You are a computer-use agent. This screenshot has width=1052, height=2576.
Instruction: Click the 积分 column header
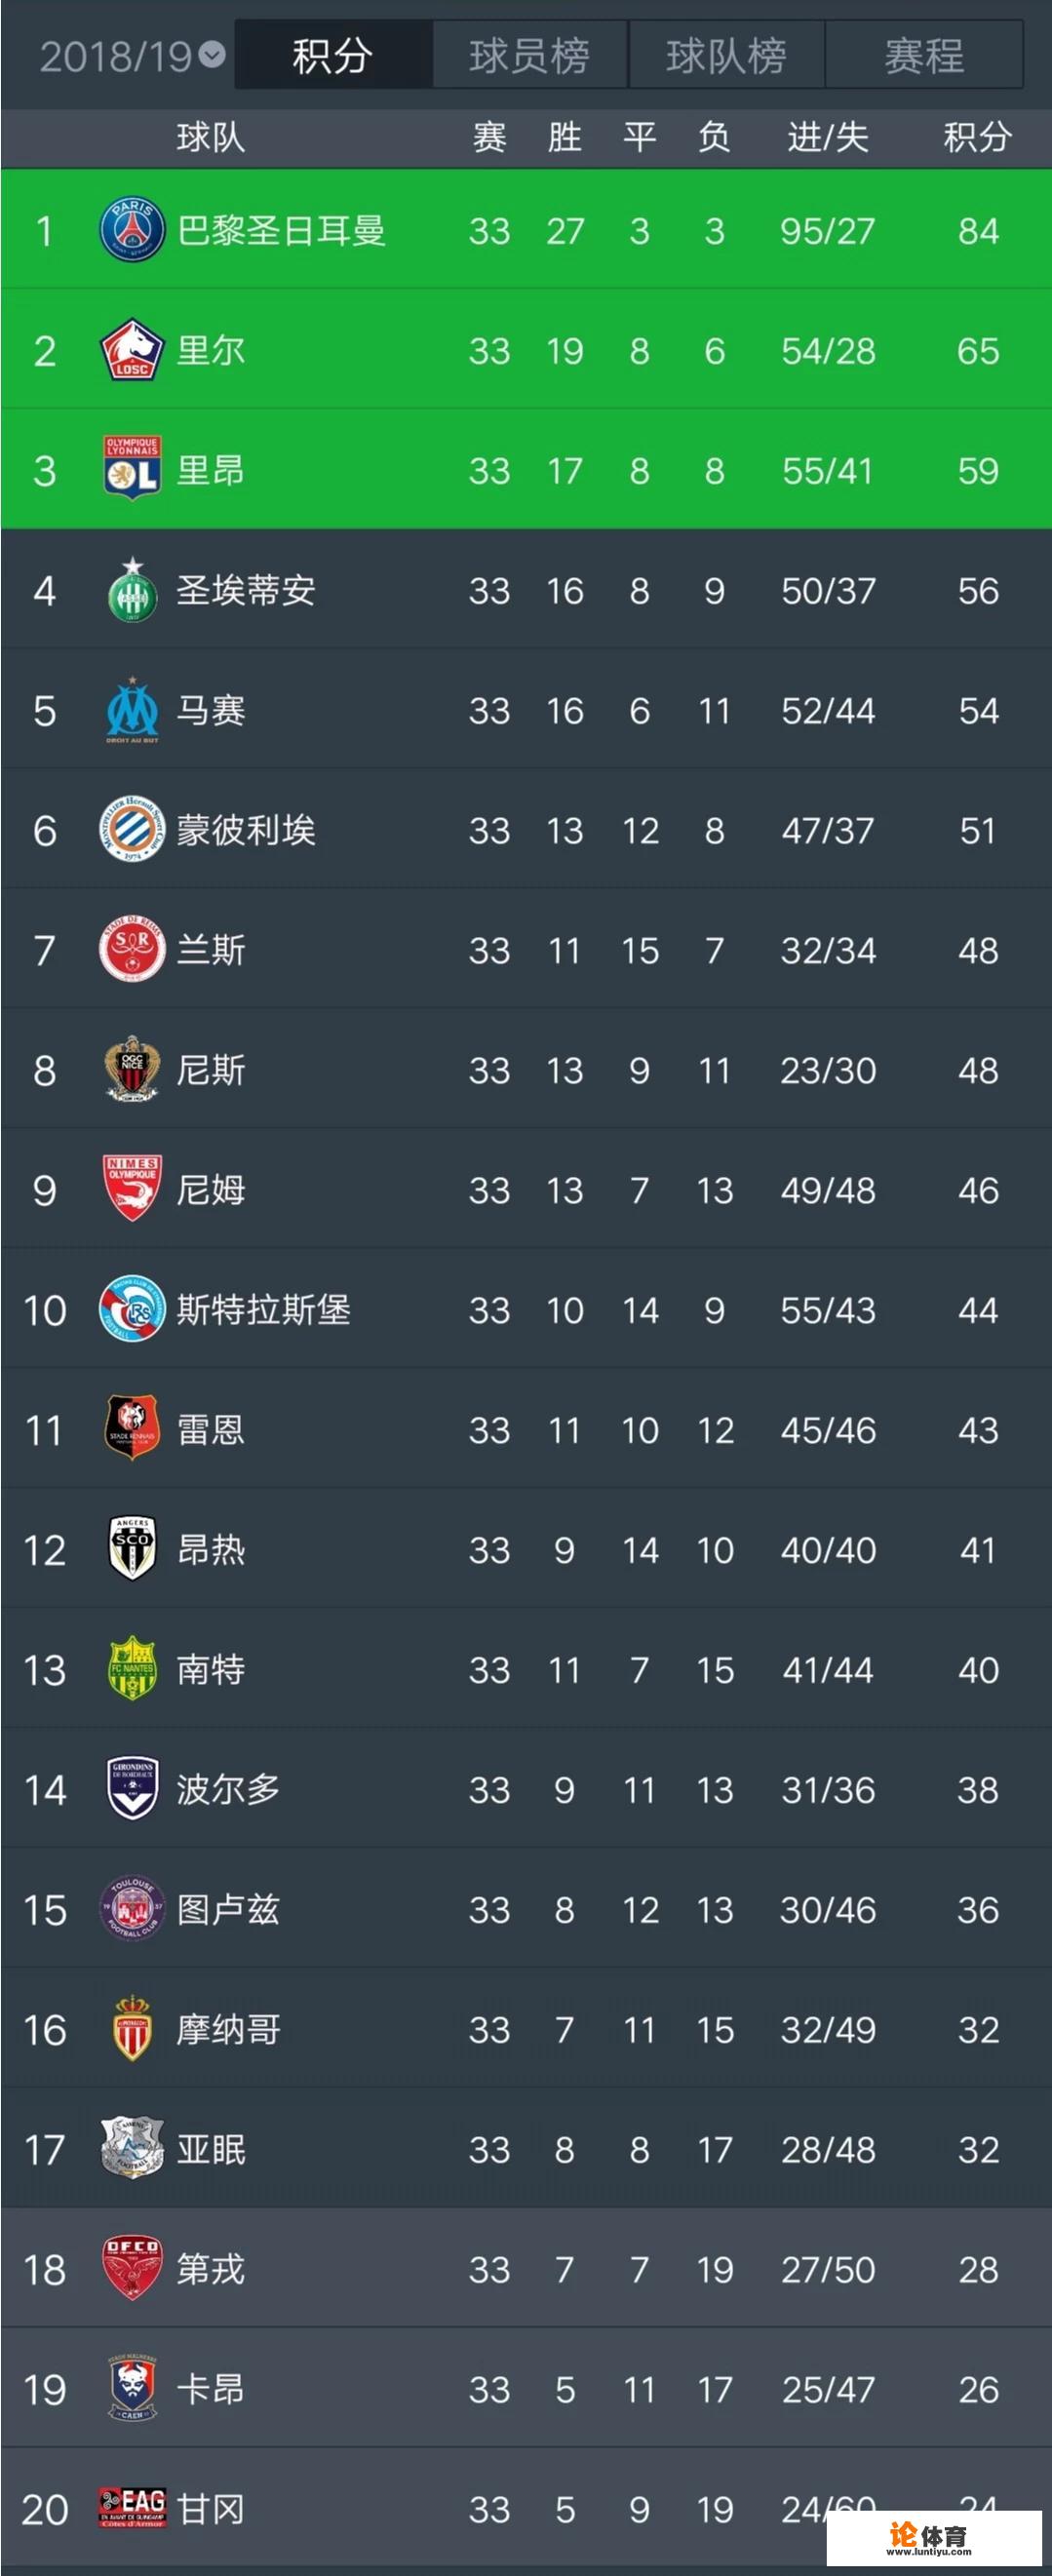(x=977, y=137)
